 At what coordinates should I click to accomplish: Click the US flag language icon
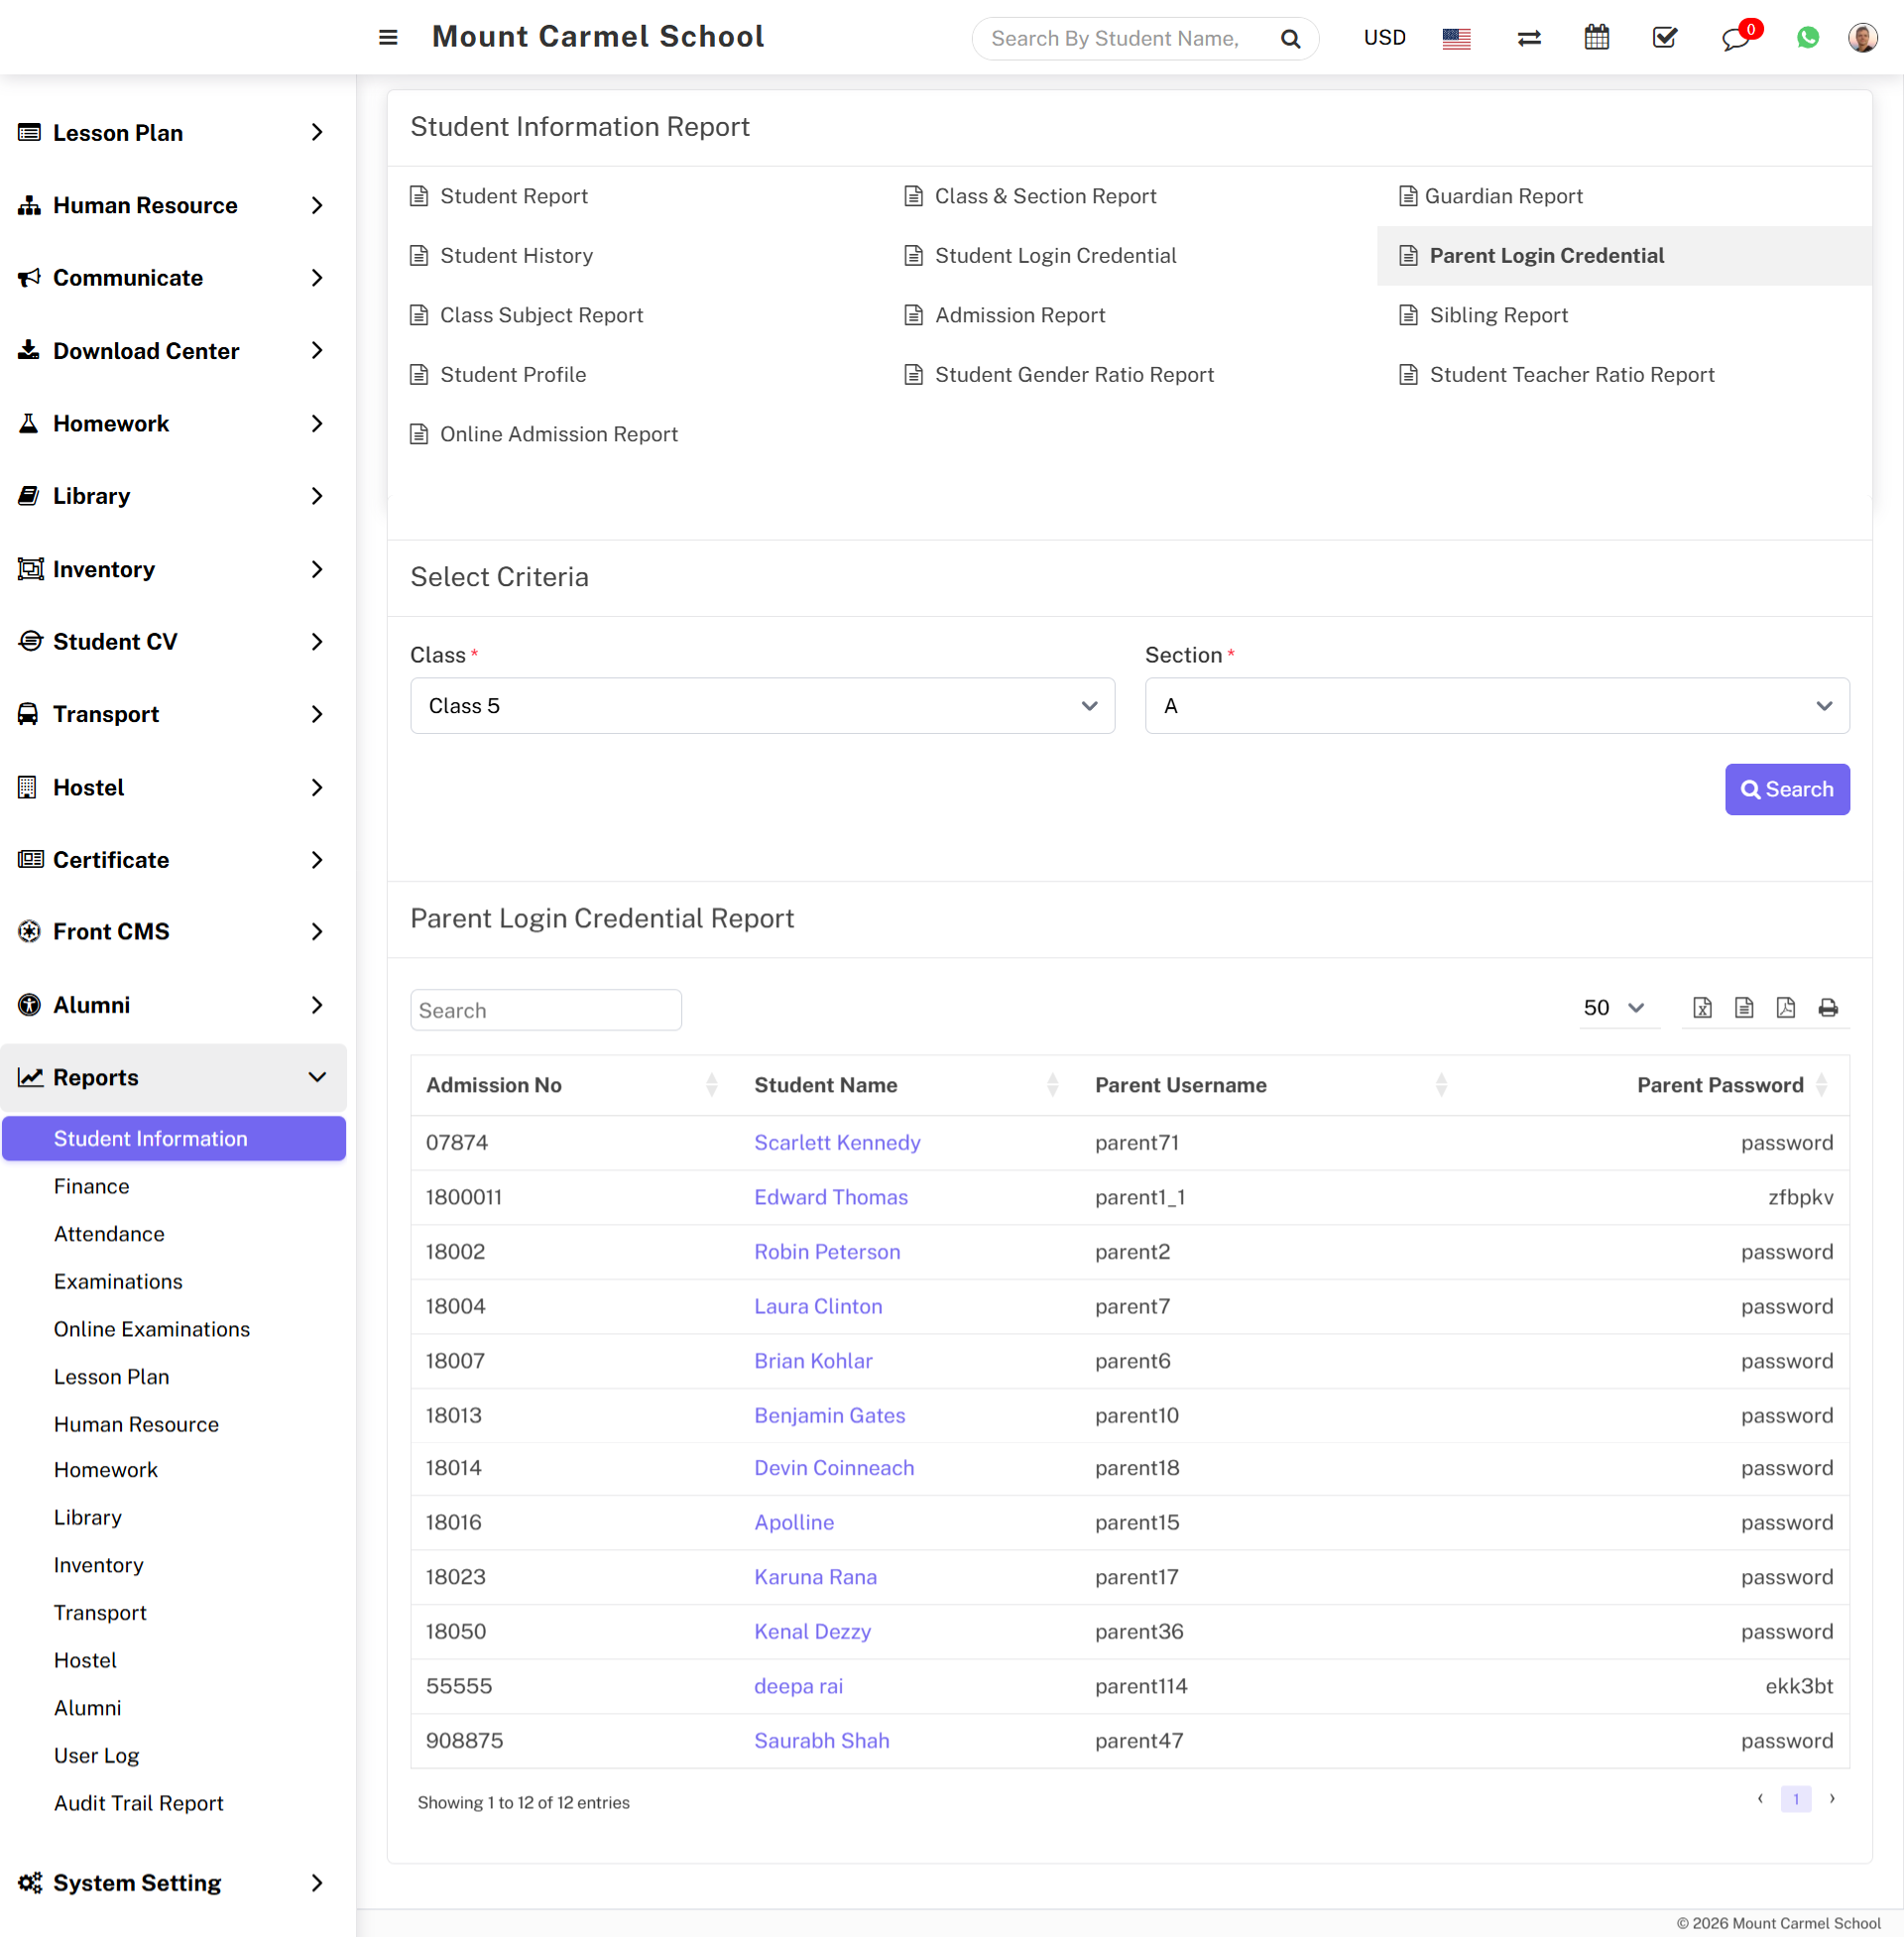[x=1457, y=38]
